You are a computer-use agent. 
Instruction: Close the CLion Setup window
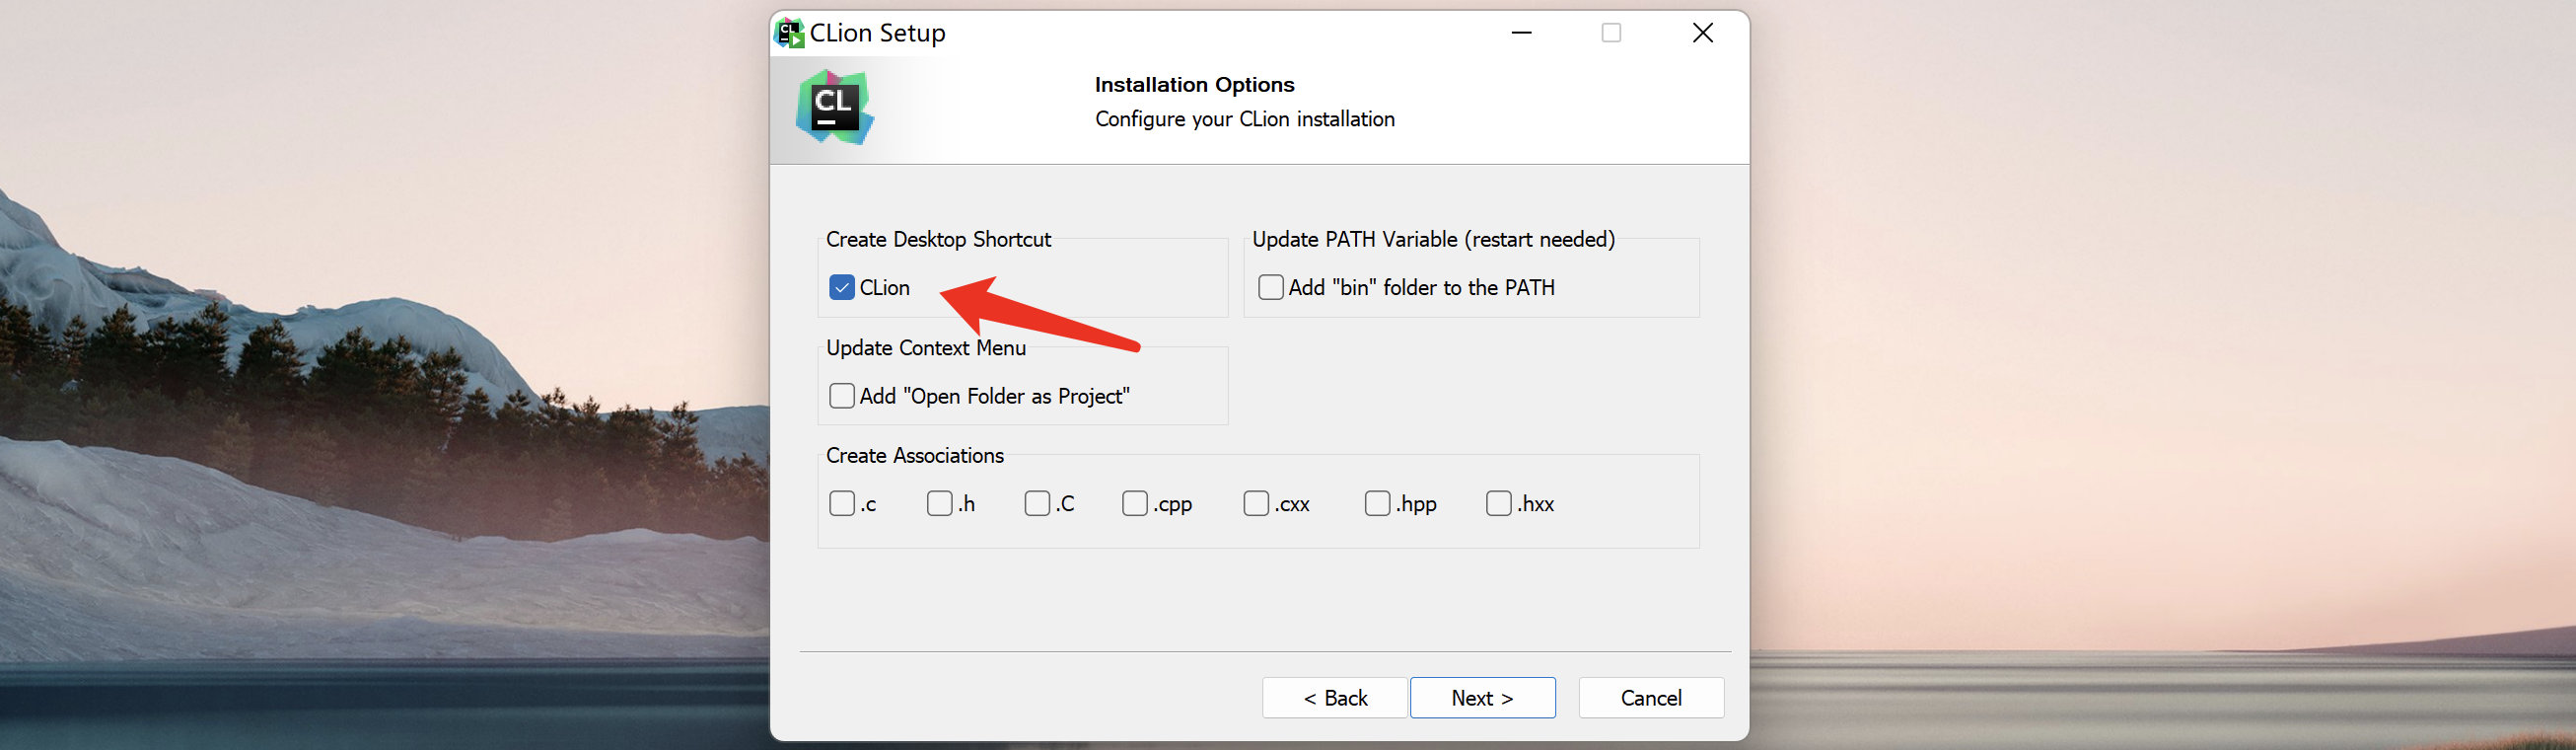click(1703, 33)
